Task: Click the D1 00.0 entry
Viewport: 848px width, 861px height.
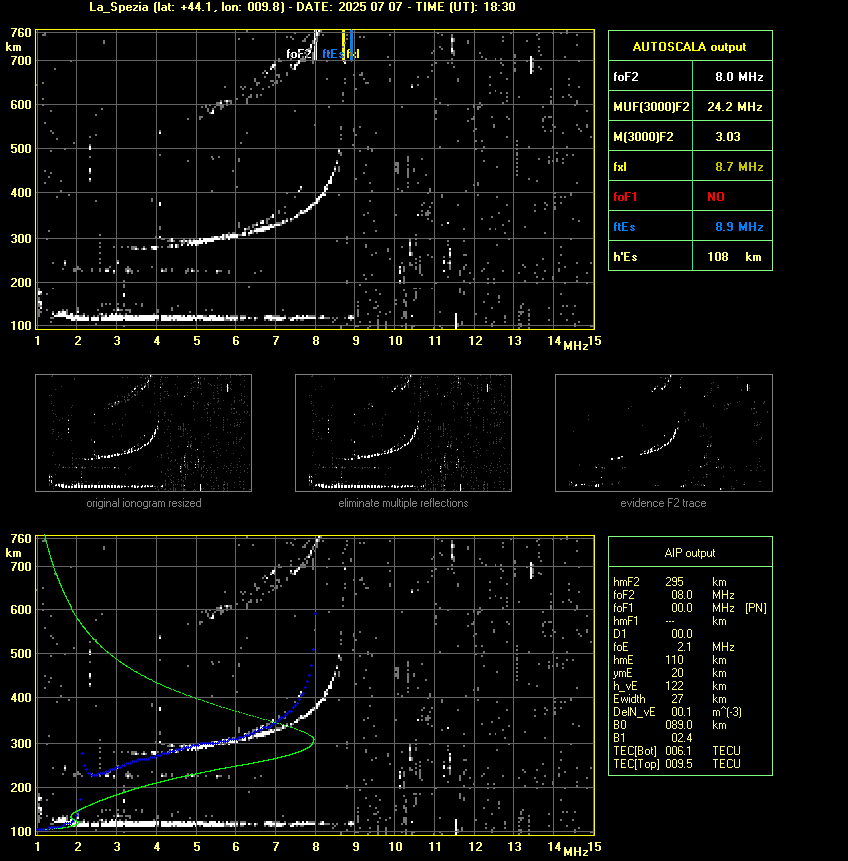Action: tap(652, 634)
